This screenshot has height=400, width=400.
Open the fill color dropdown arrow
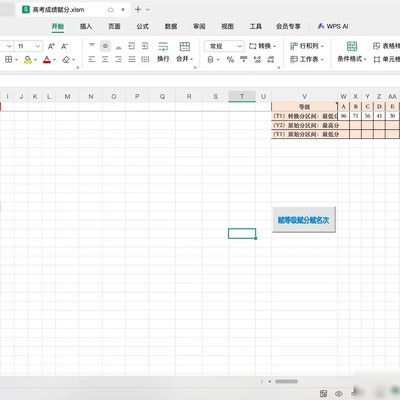pyautogui.click(x=35, y=60)
